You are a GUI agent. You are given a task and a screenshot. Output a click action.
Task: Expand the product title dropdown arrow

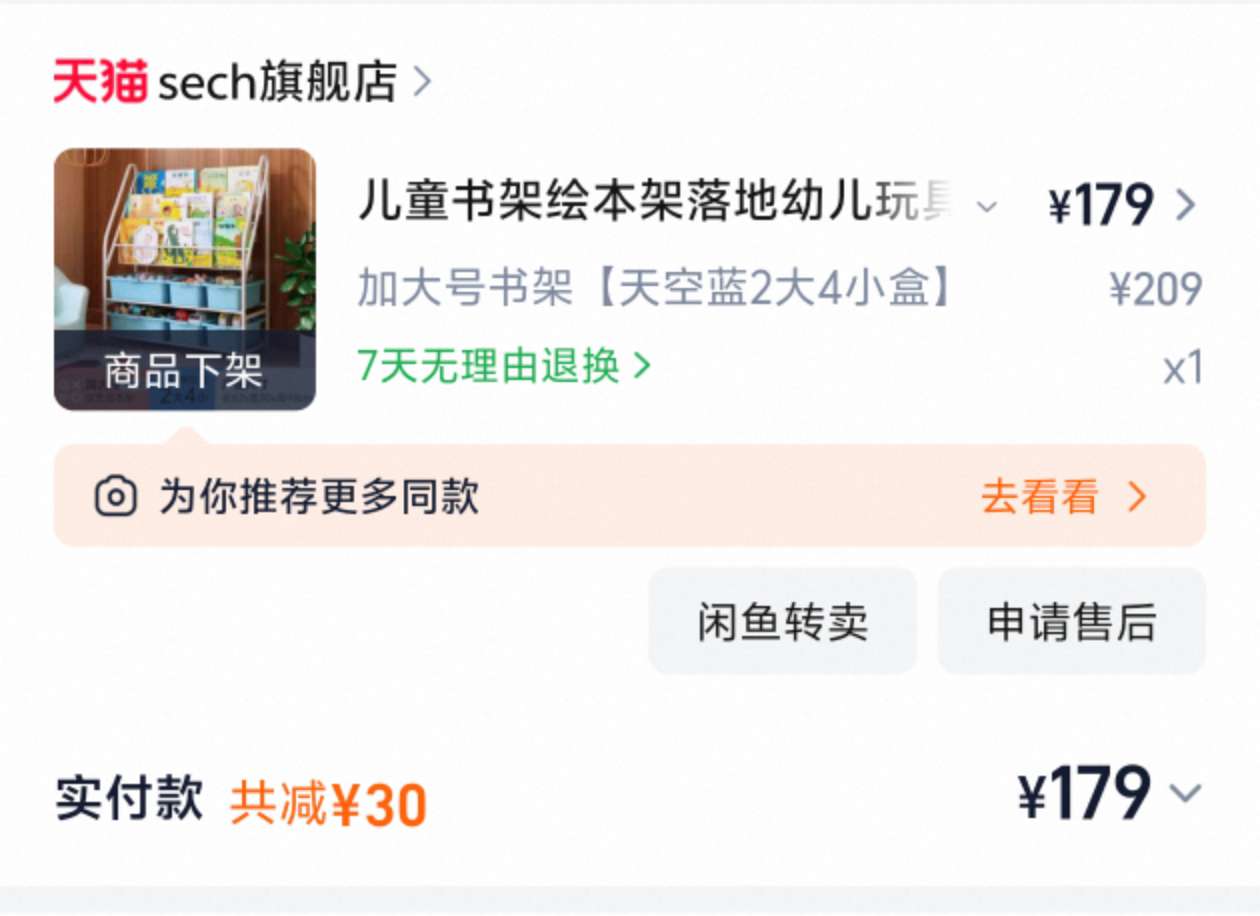click(986, 207)
